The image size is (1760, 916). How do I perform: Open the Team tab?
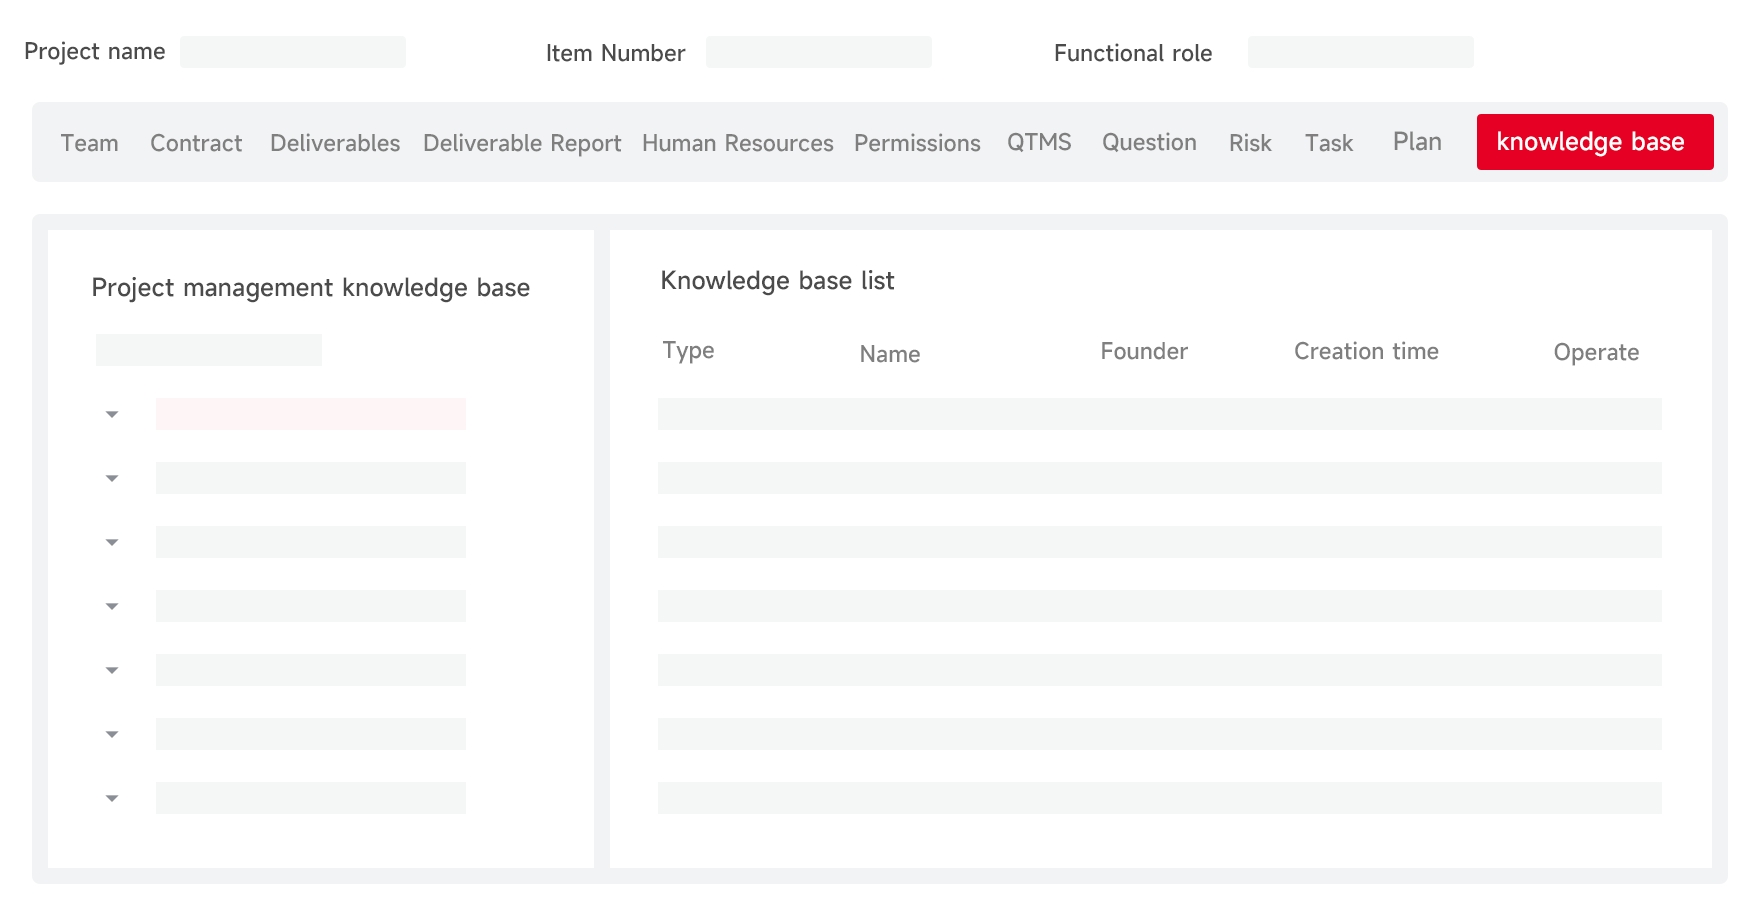point(89,143)
